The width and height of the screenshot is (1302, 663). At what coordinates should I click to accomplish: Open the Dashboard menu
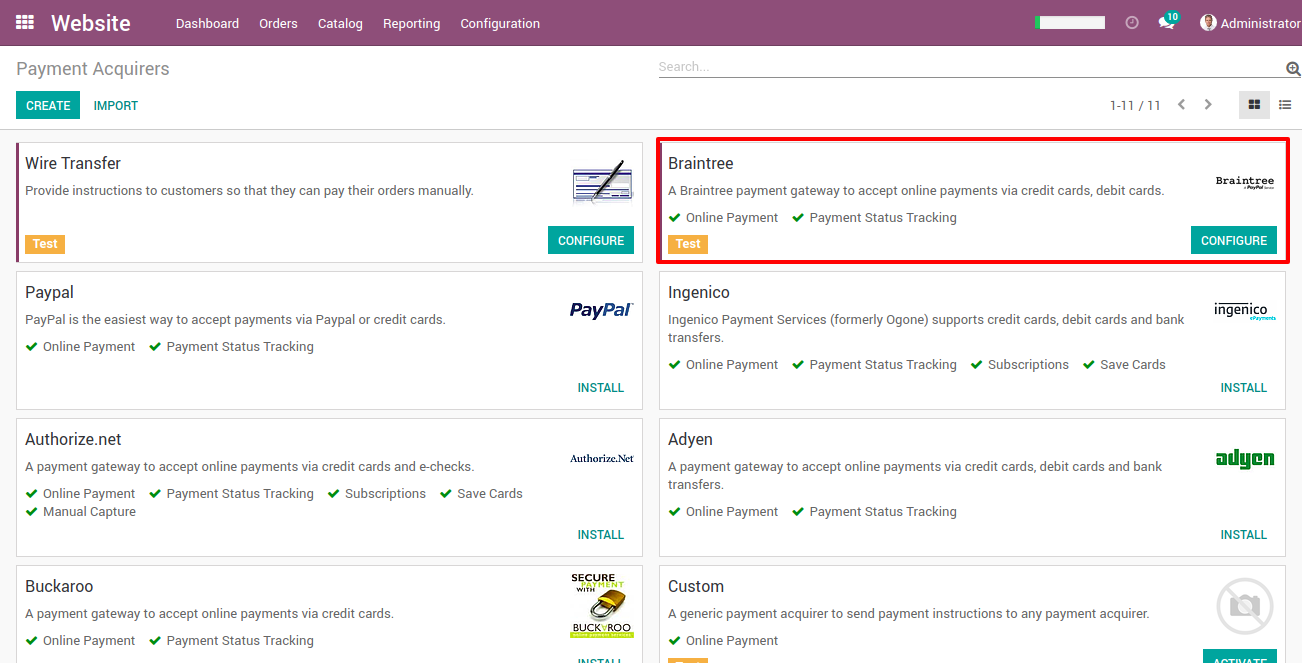click(x=207, y=23)
